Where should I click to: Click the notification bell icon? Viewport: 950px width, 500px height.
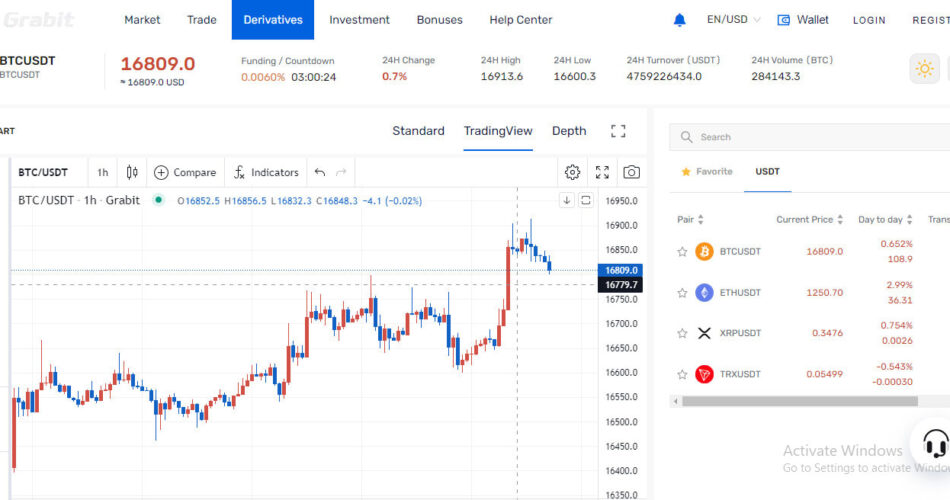tap(680, 20)
